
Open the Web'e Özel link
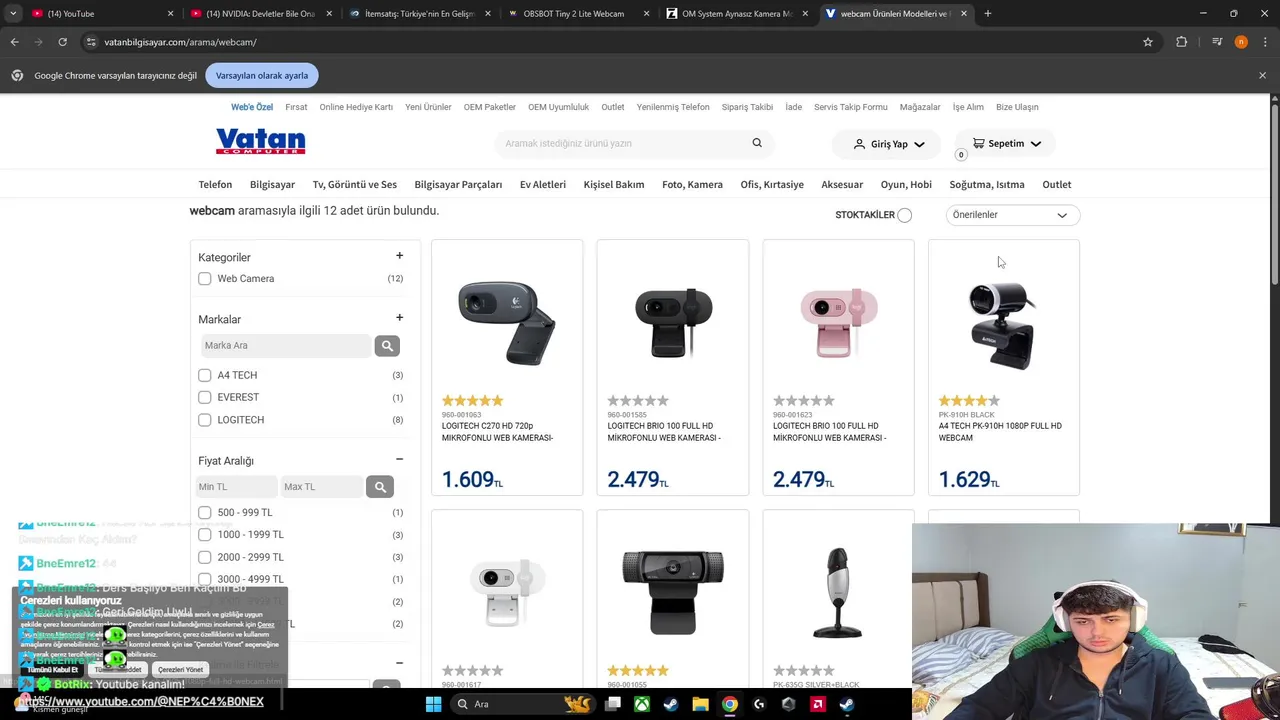point(252,107)
